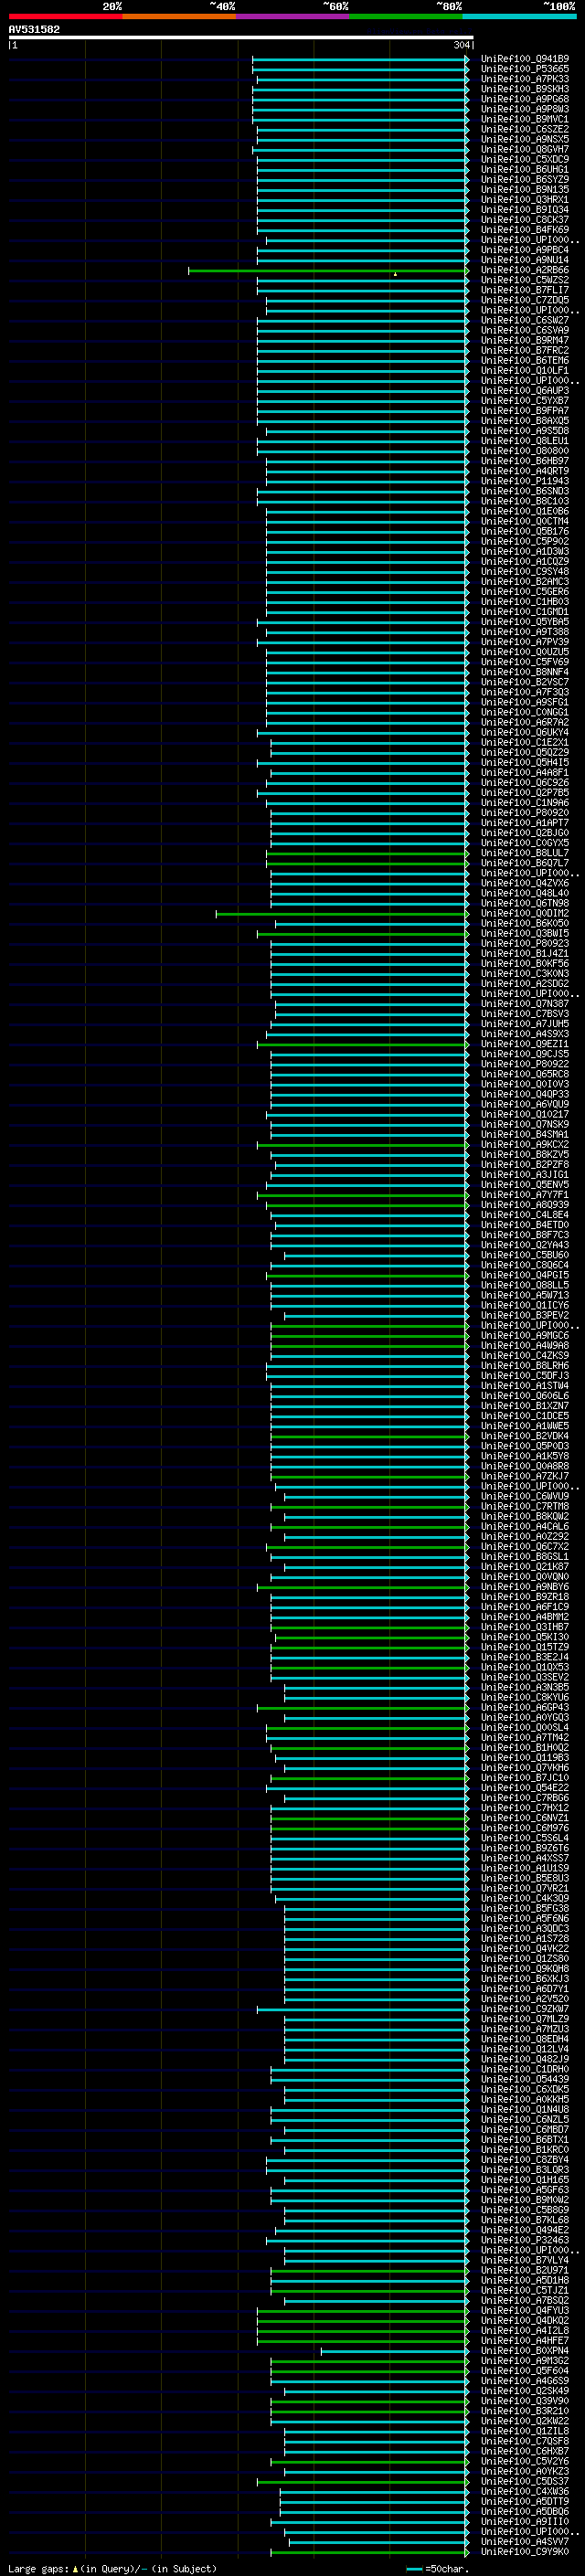
Task: Open hit UniRef100_C6SZE2
Action: tap(524, 129)
